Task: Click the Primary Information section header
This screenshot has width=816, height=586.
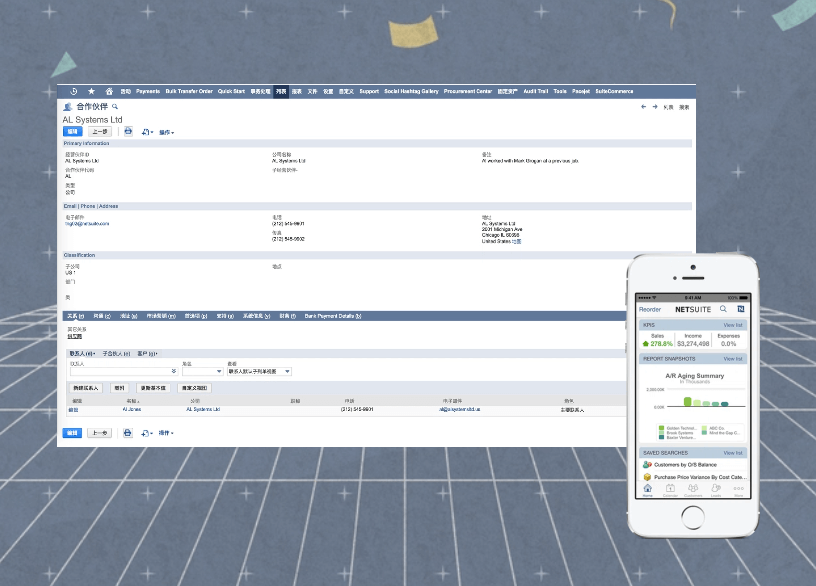Action: click(x=377, y=143)
